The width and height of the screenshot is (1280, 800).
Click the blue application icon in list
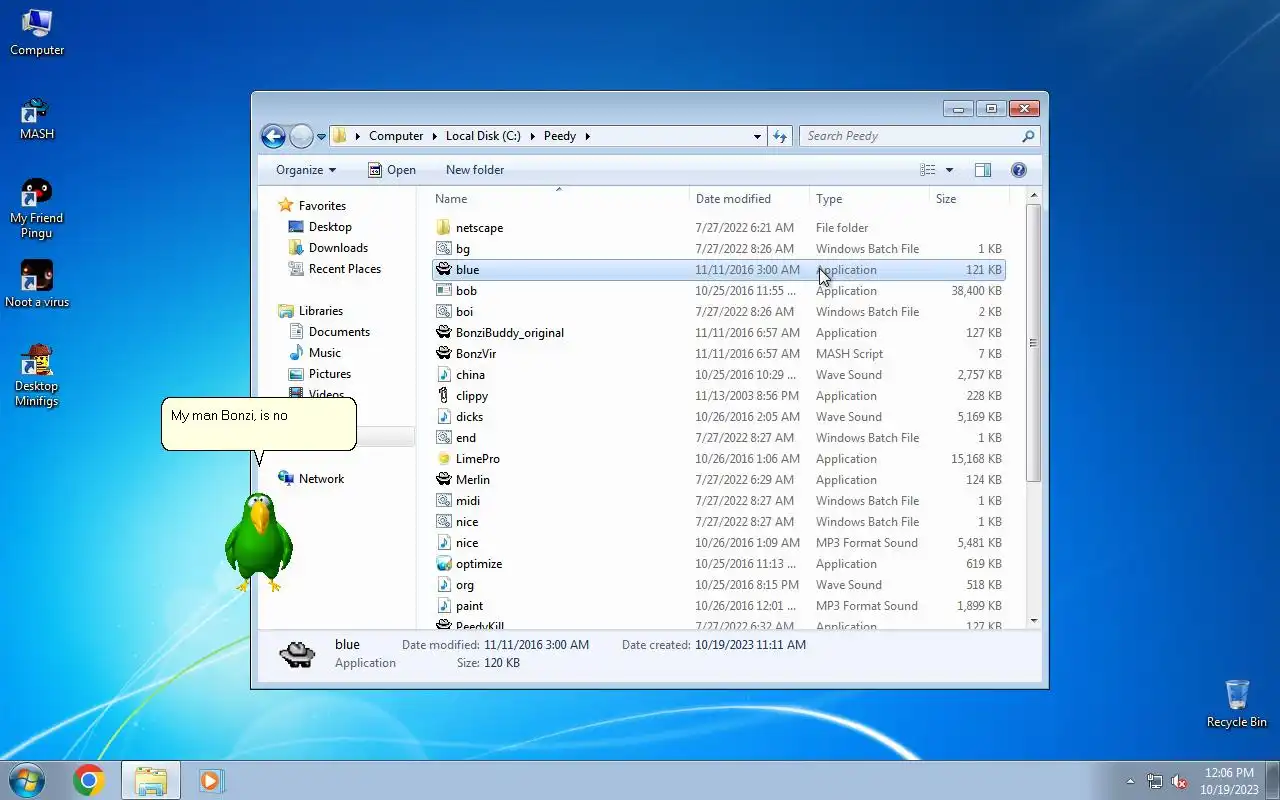coord(444,270)
